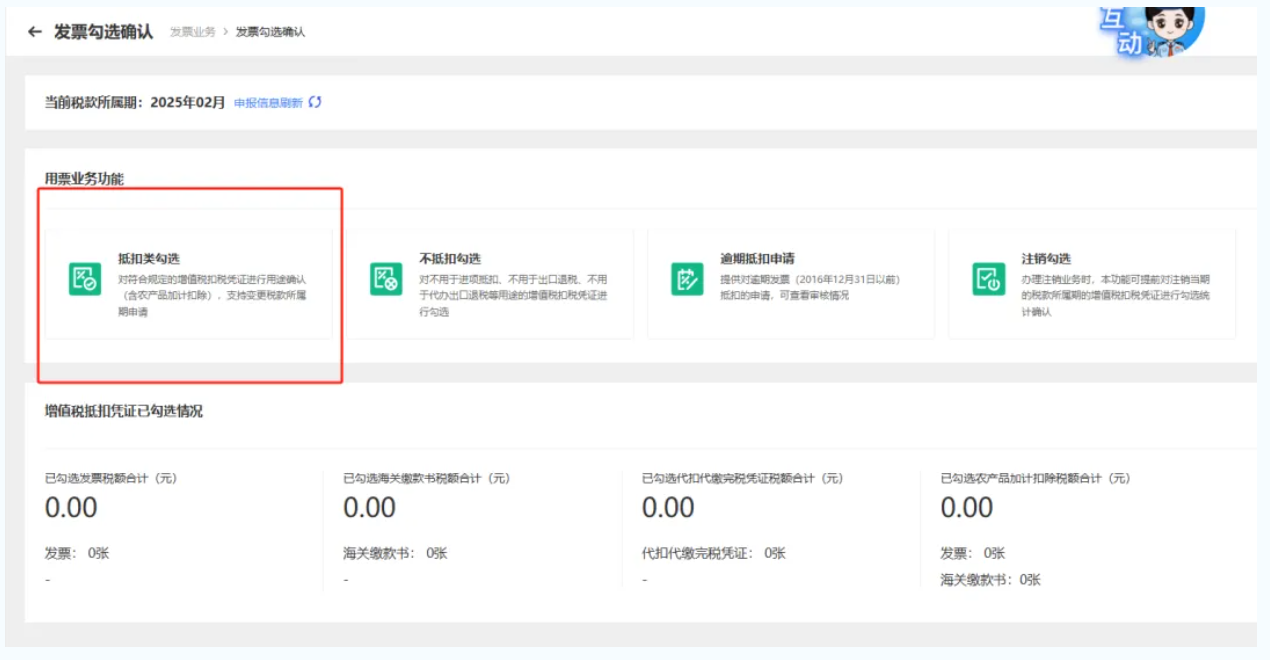Click the green 抵扣类勾选 icon
The width and height of the screenshot is (1276, 660).
[84, 279]
